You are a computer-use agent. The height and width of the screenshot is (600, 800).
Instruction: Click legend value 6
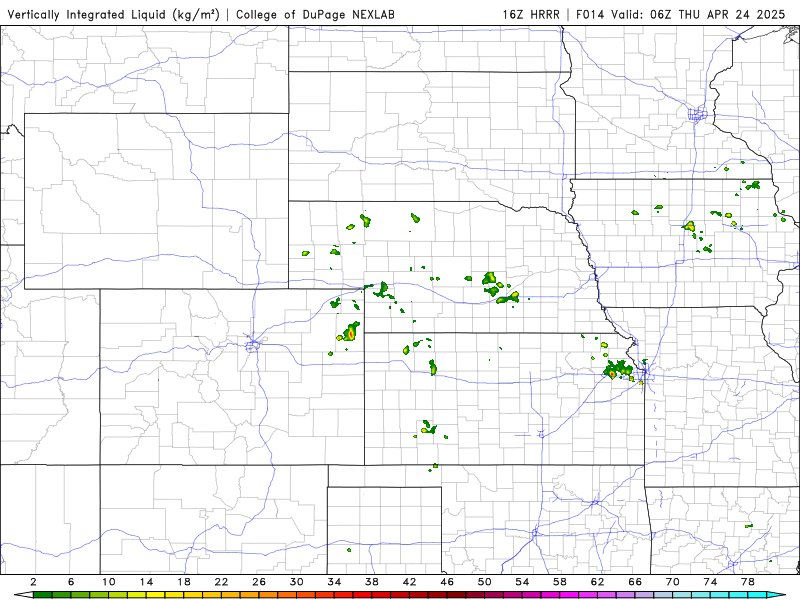click(x=71, y=582)
